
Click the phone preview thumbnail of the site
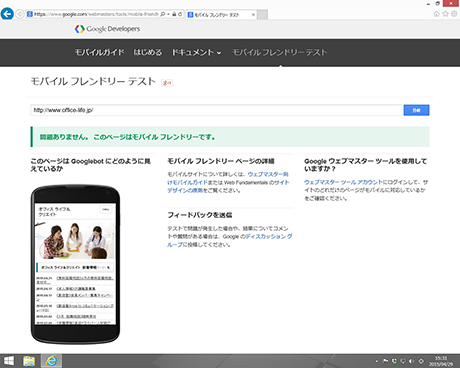pos(75,264)
